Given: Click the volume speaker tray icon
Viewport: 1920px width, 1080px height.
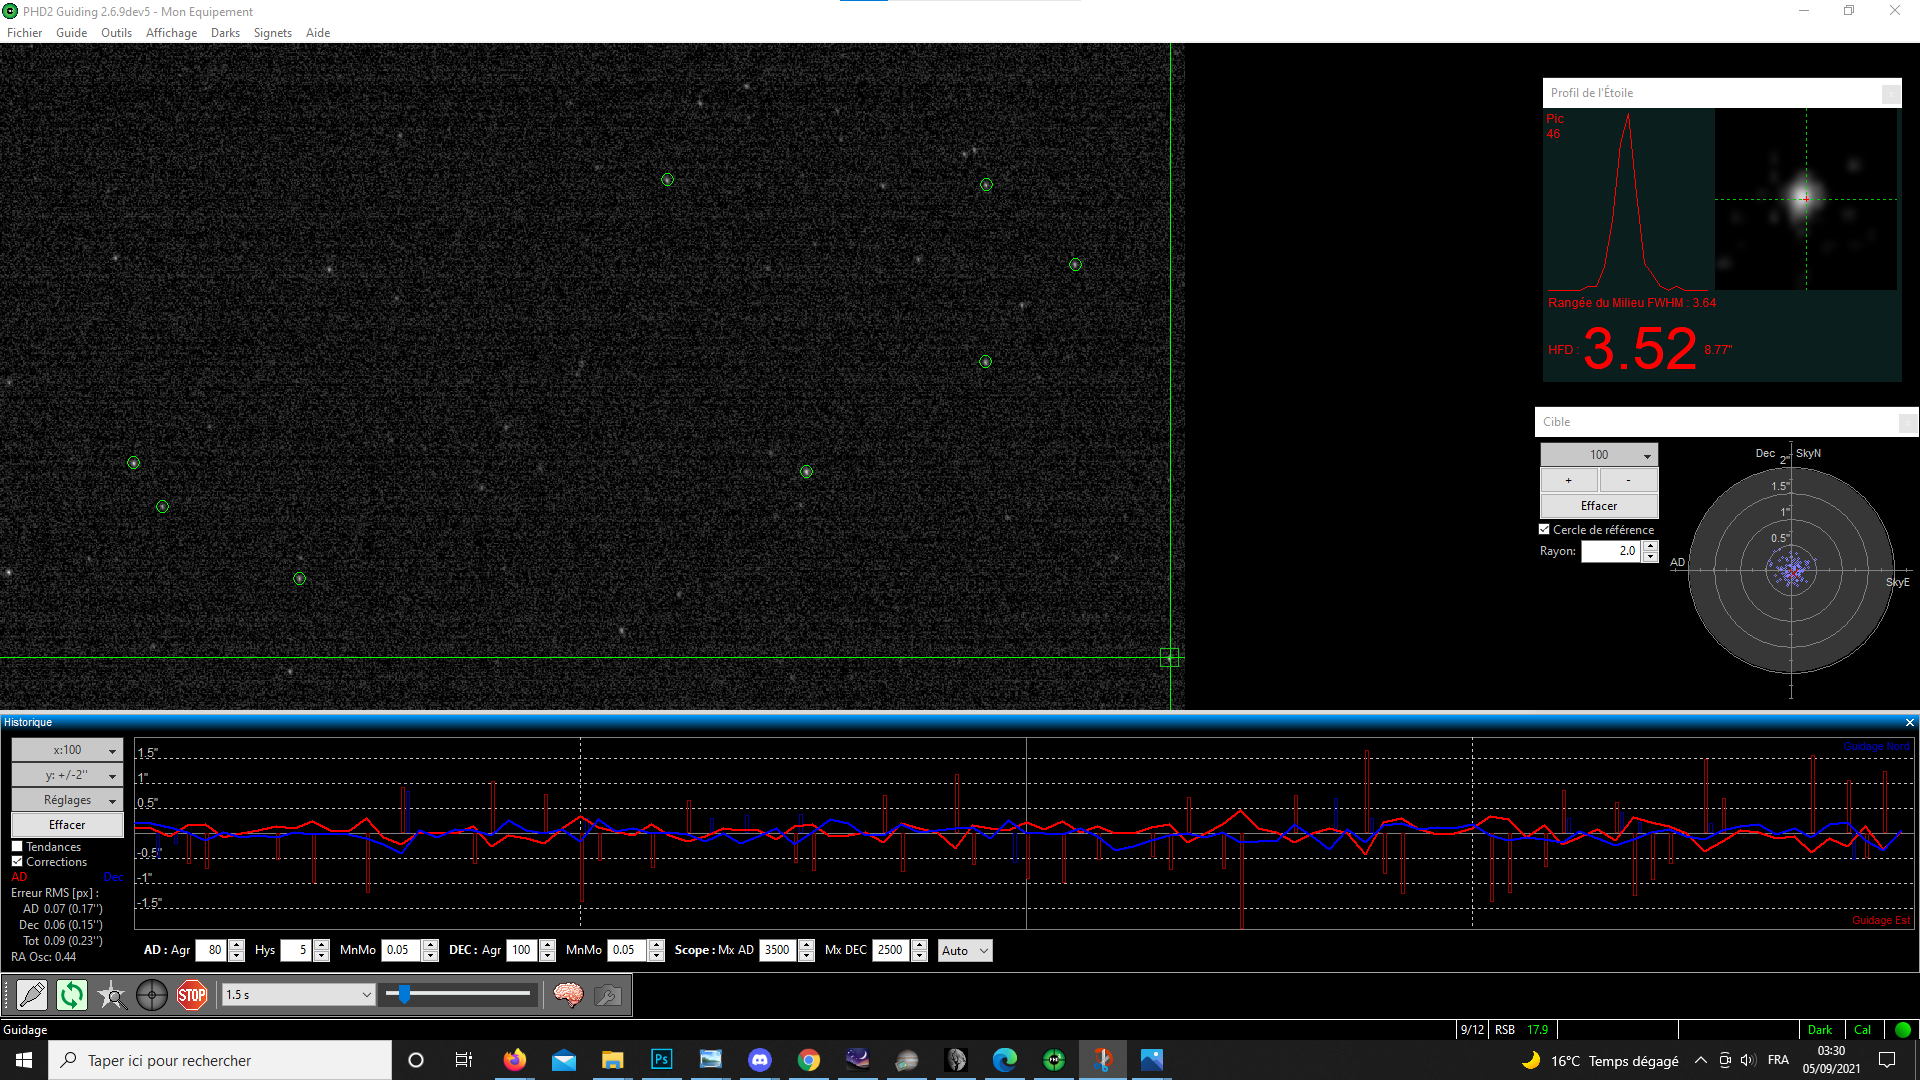Looking at the screenshot, I should [x=1748, y=1060].
